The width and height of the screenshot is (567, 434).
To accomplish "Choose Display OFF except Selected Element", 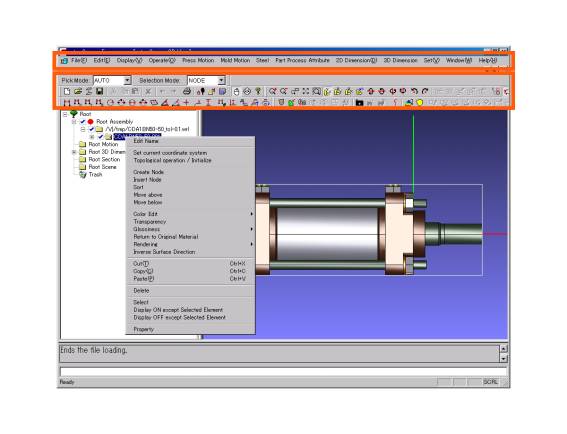I will [191, 318].
